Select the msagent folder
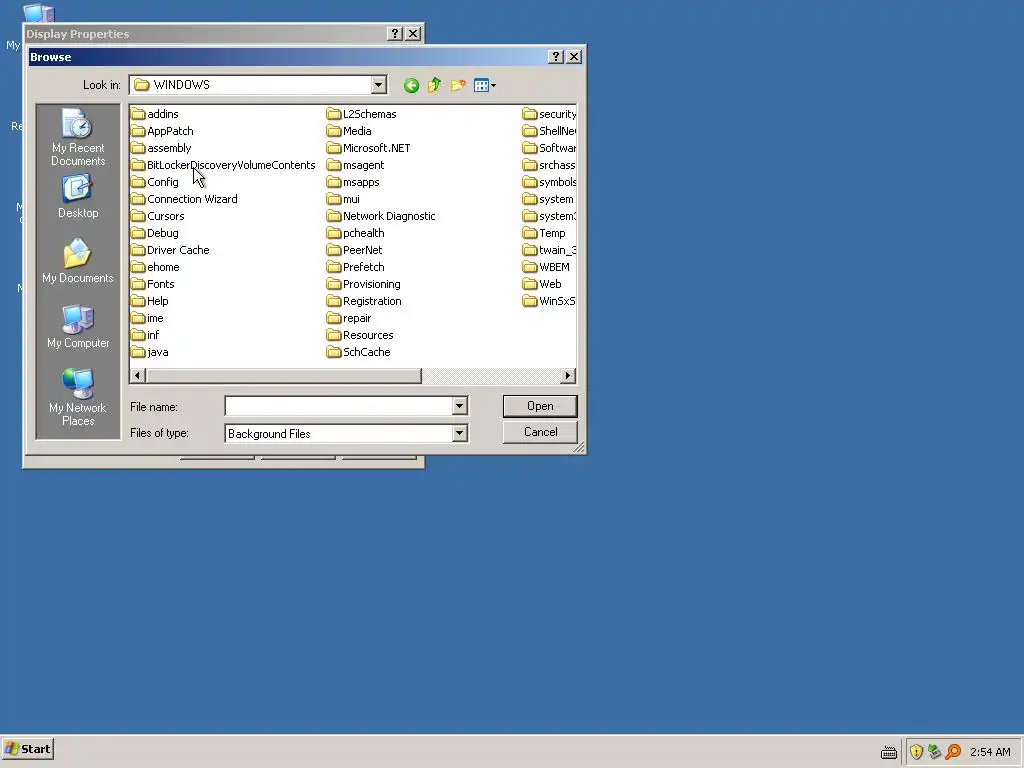This screenshot has height=768, width=1024. click(x=356, y=165)
